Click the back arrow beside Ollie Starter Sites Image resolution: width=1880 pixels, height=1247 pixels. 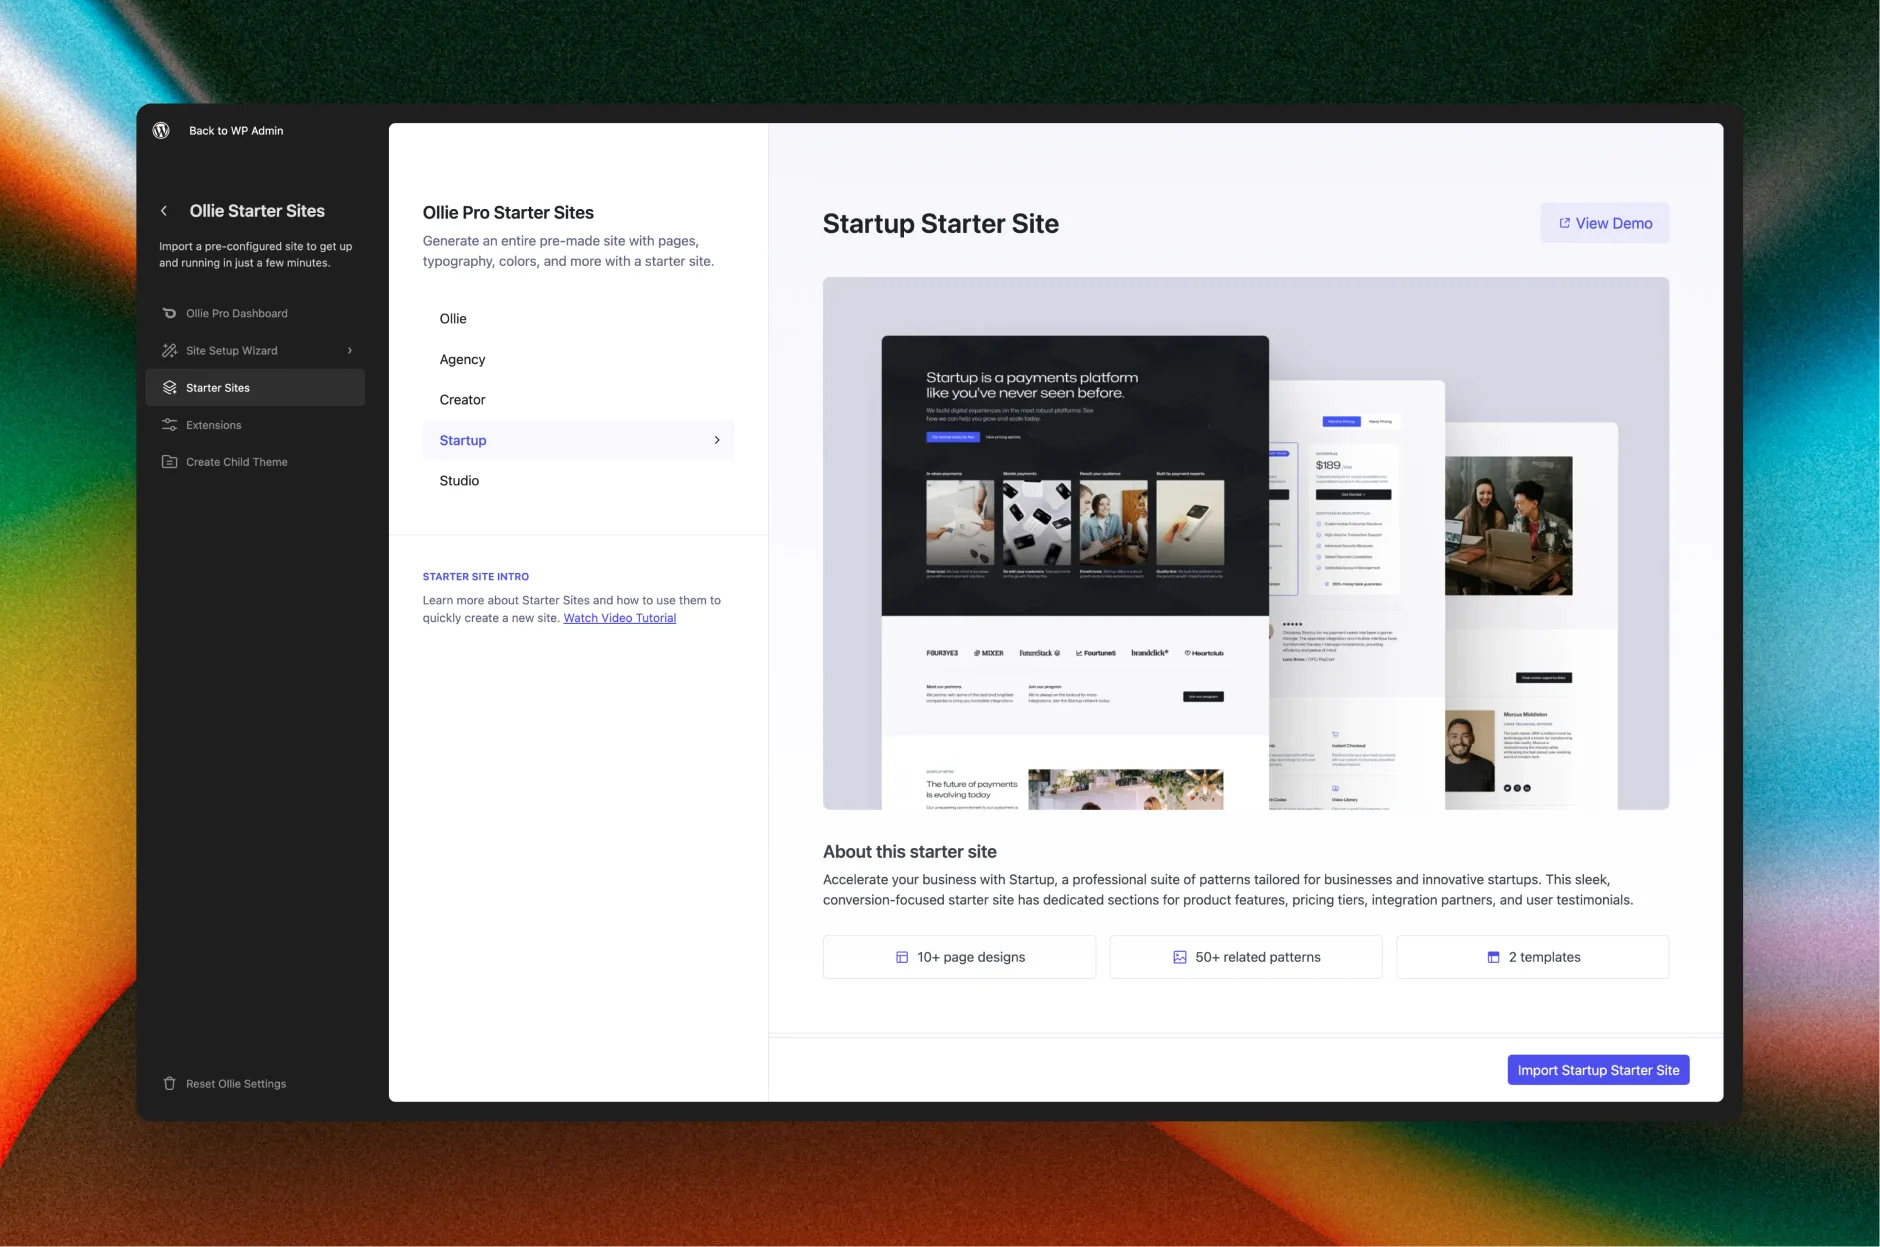tap(164, 211)
